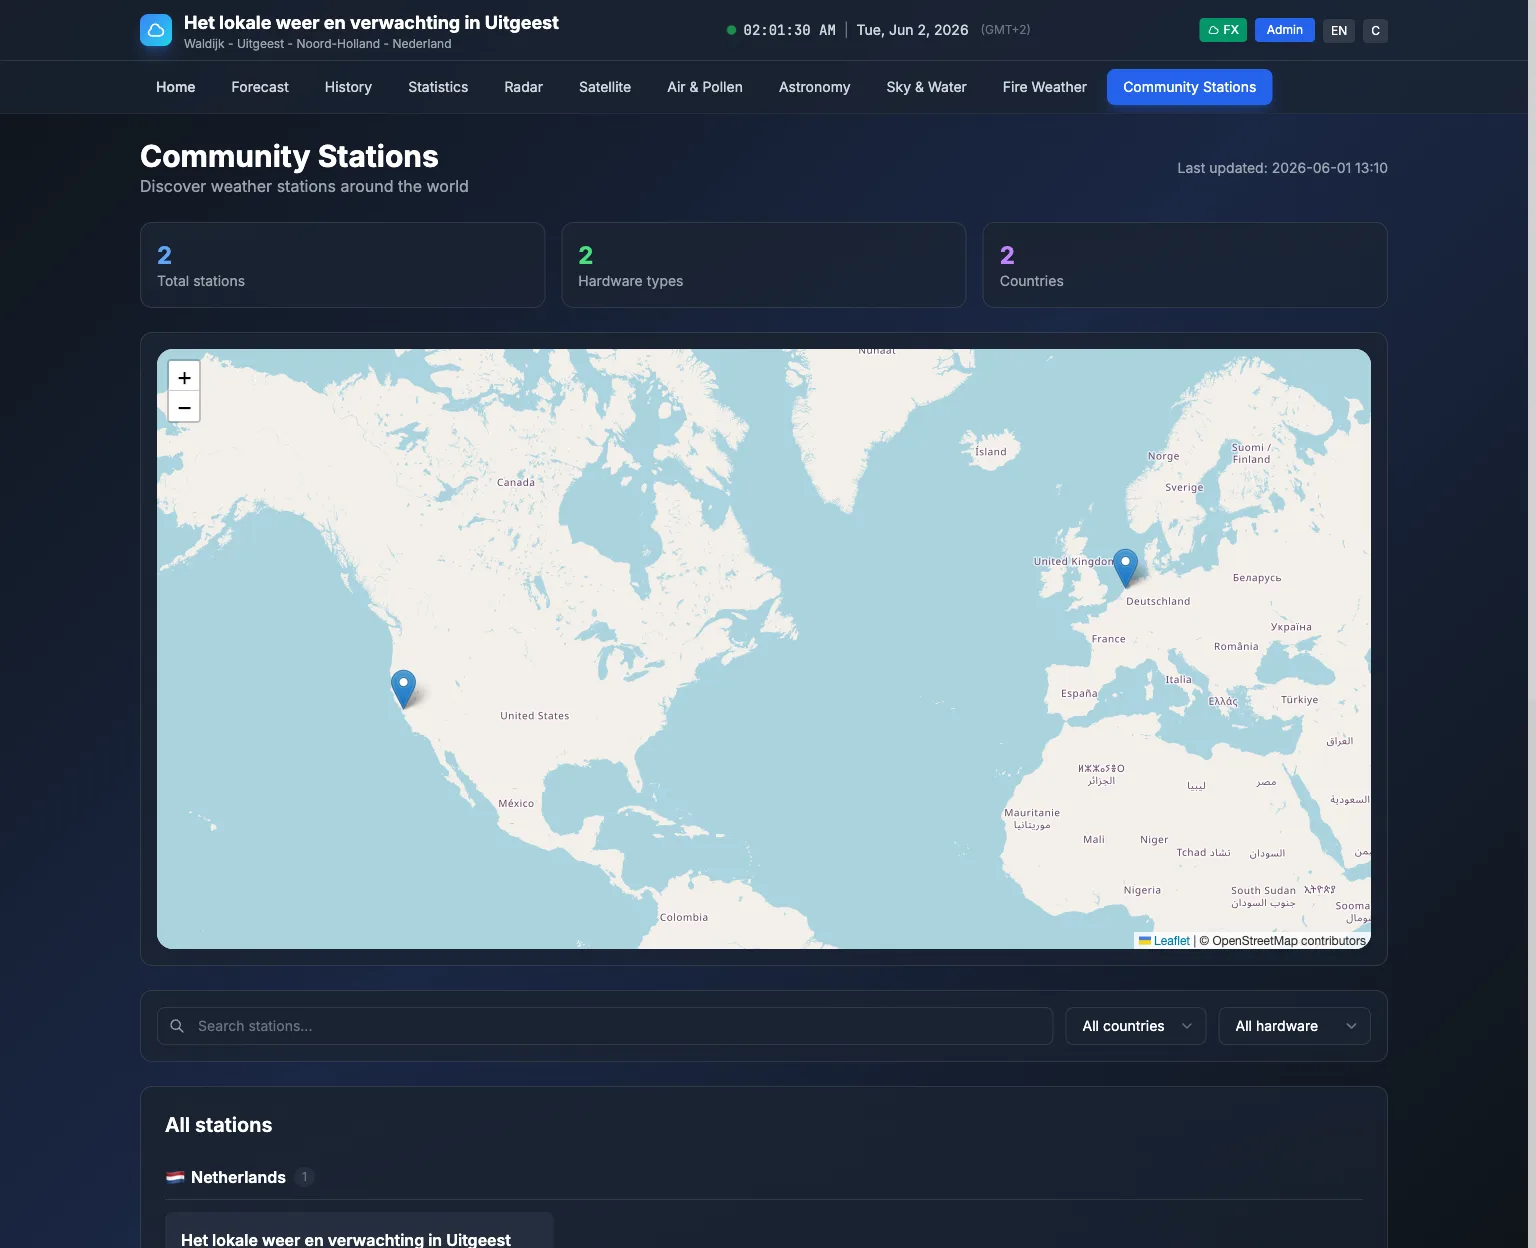Open the FX button
Viewport: 1536px width, 1248px height.
click(1223, 30)
